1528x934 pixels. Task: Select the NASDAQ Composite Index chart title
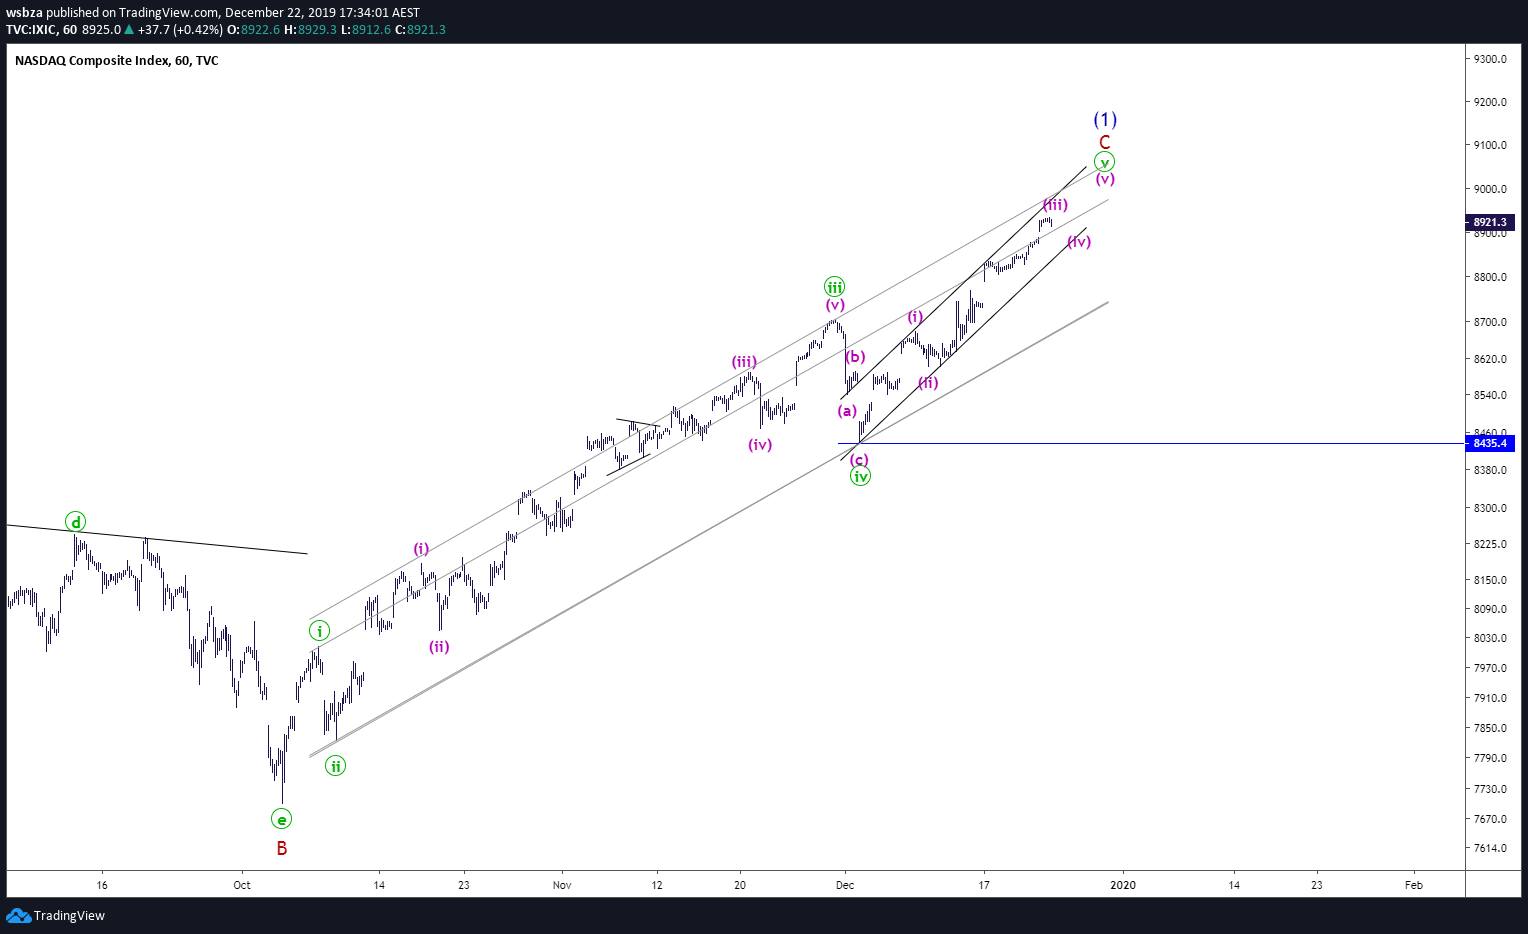tap(116, 61)
